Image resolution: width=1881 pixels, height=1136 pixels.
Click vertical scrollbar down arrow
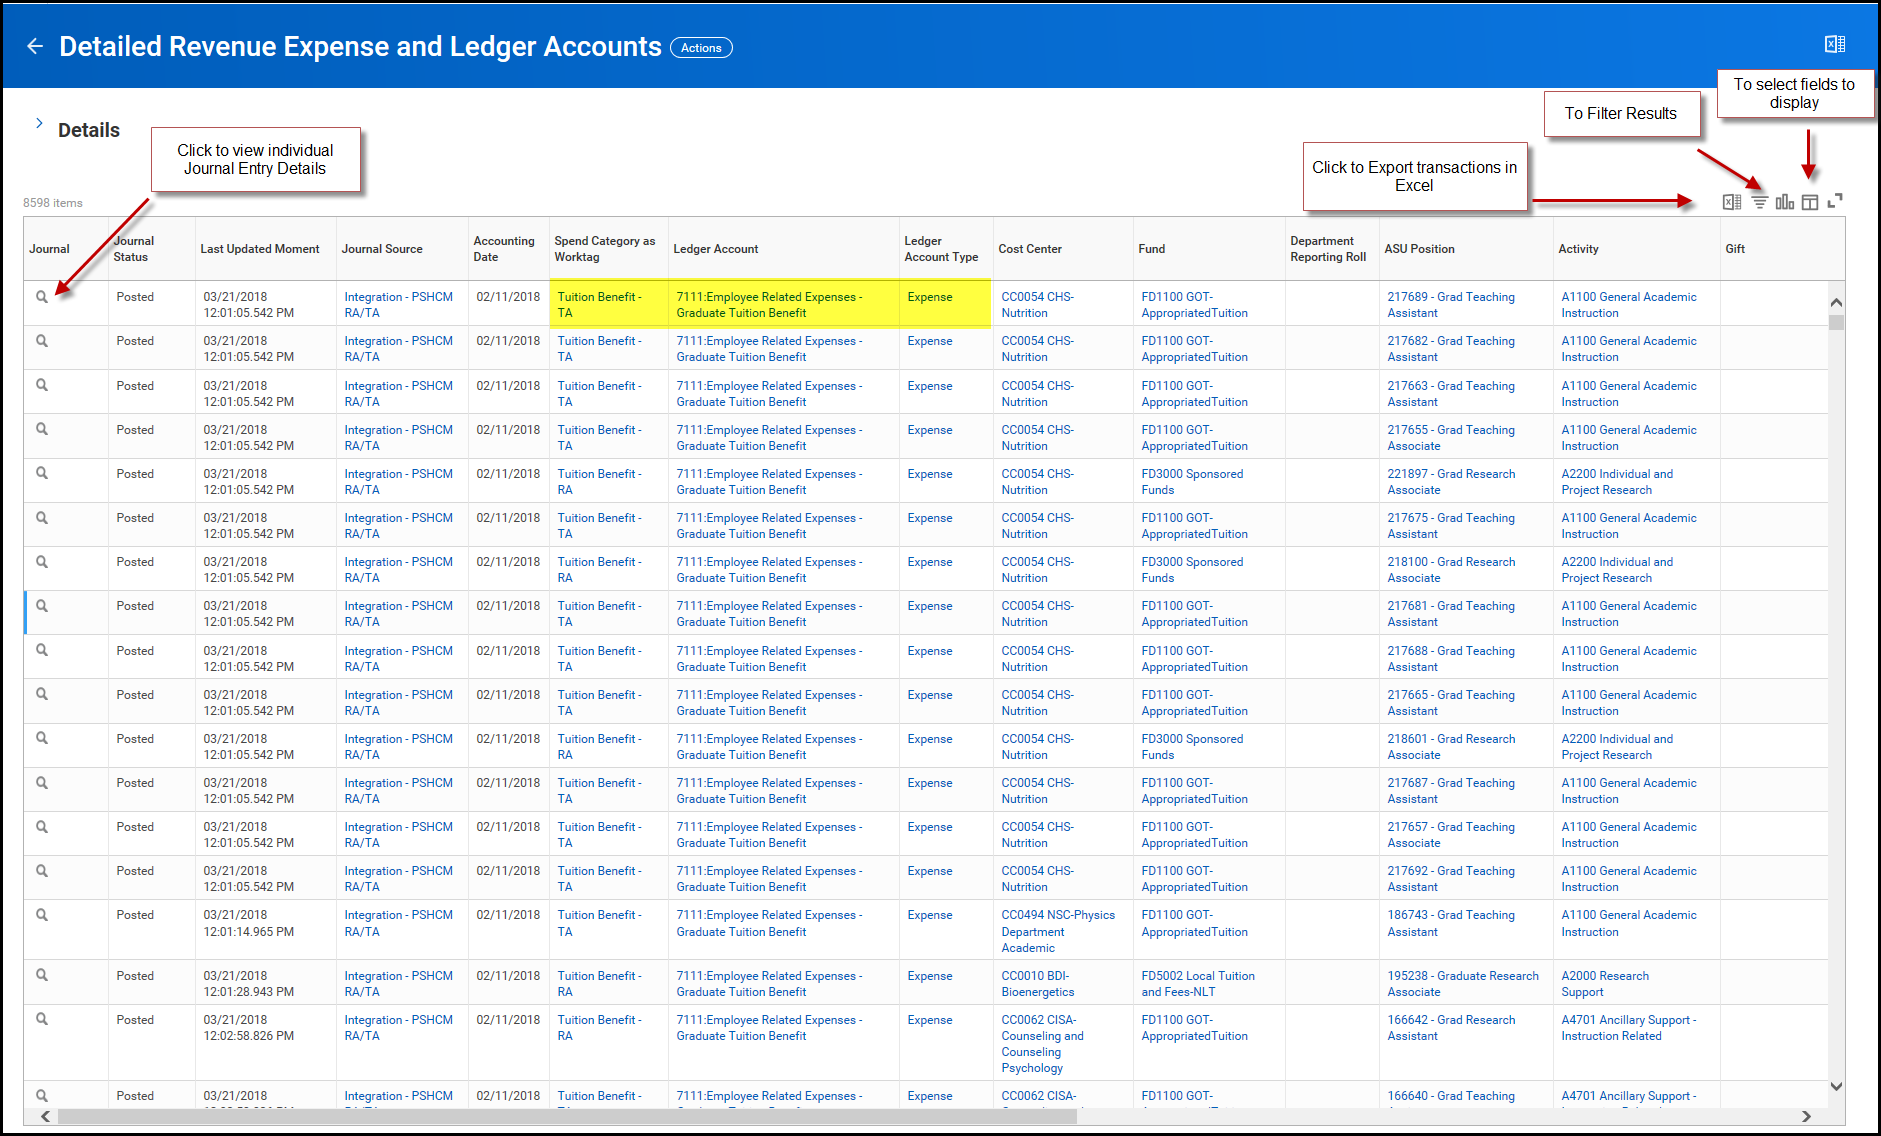click(1836, 1086)
